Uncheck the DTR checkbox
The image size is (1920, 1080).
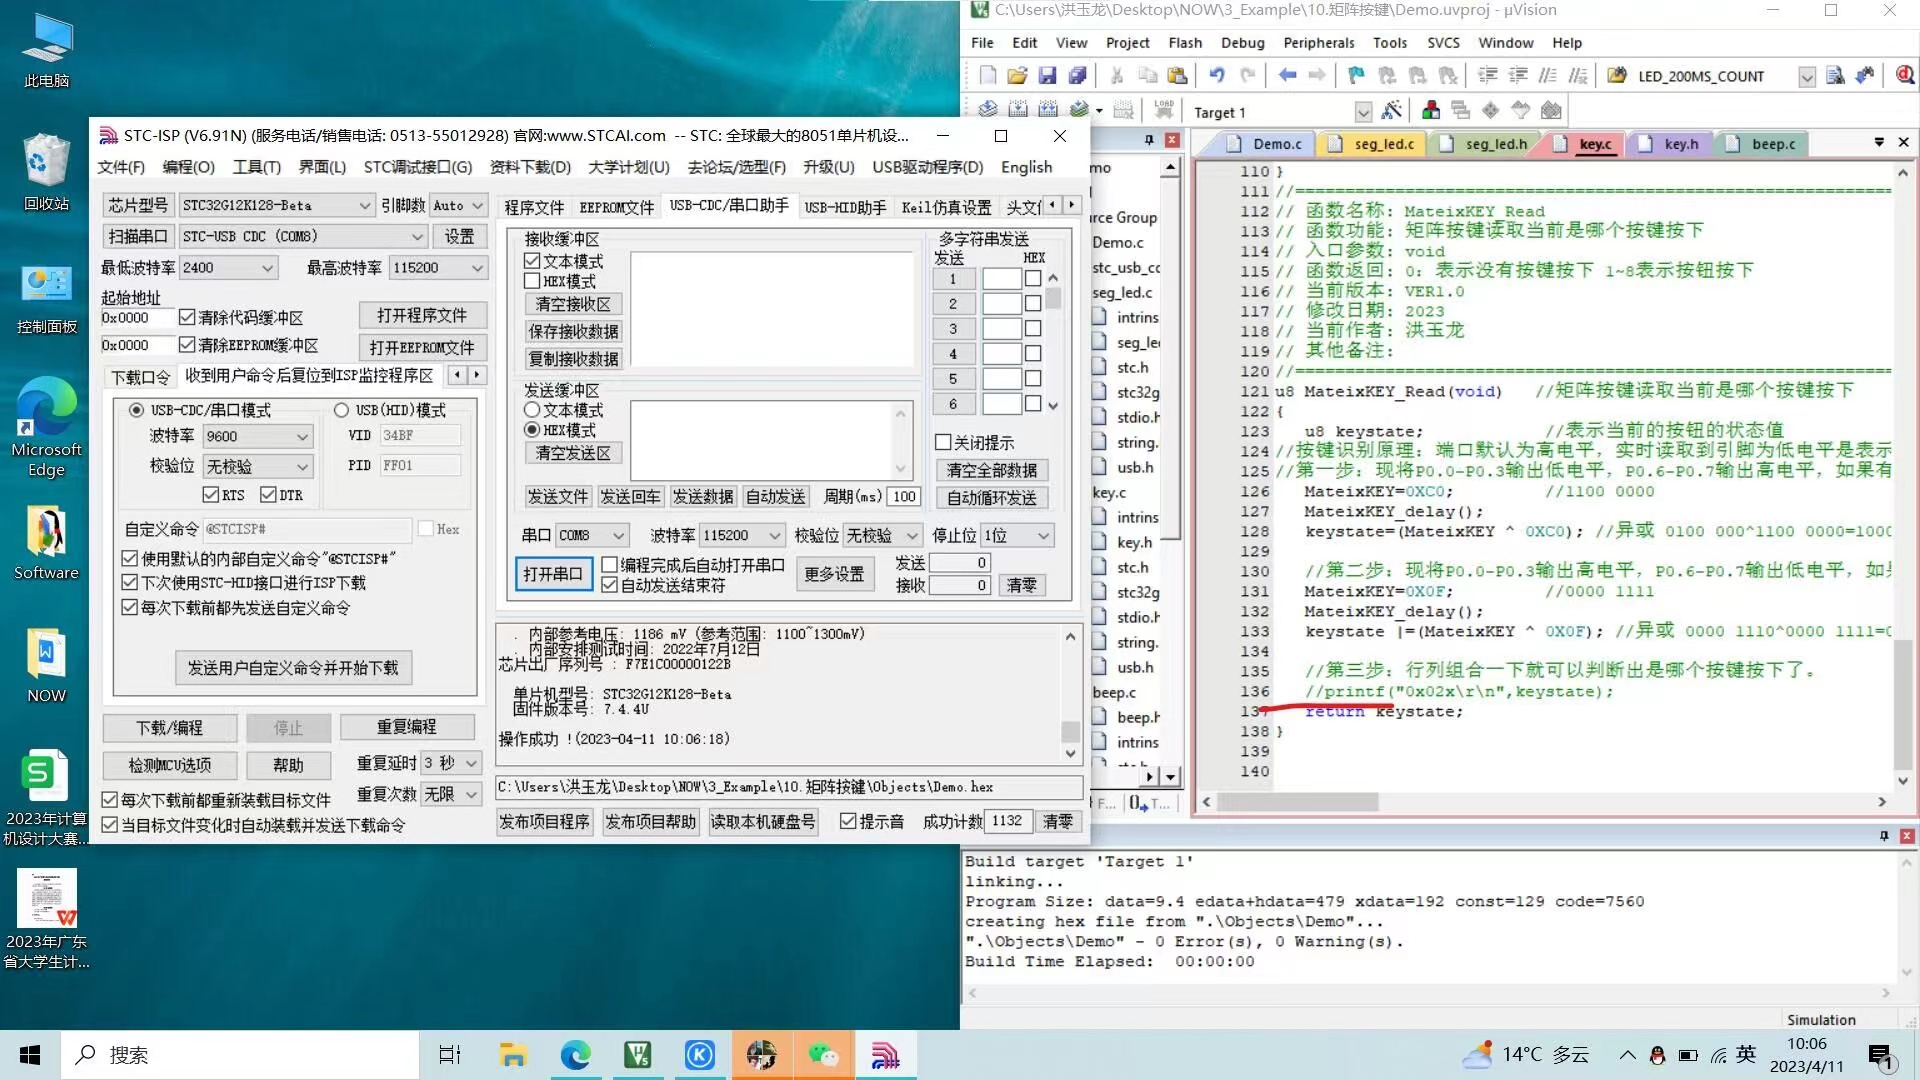[268, 495]
